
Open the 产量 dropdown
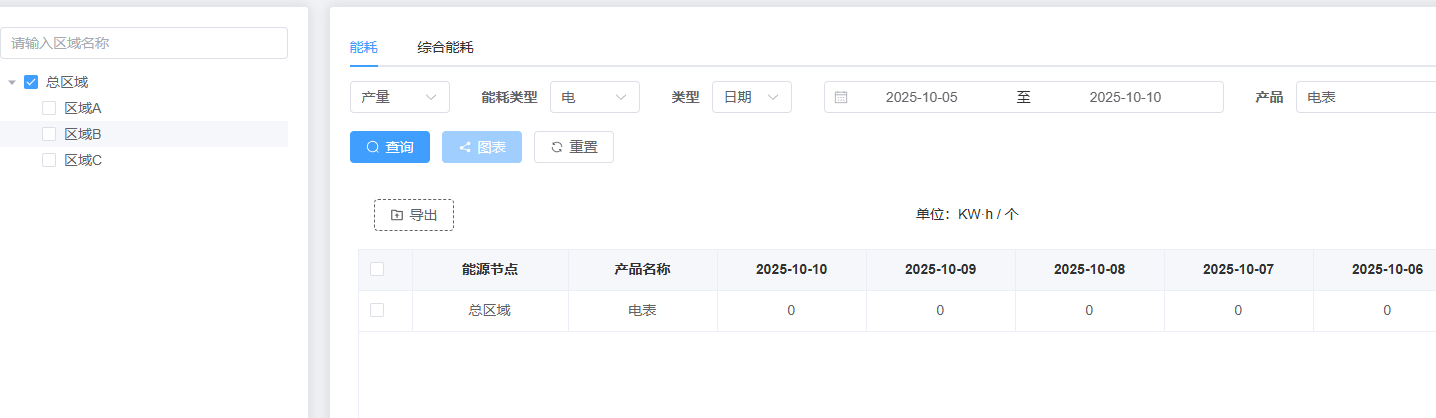coord(400,97)
